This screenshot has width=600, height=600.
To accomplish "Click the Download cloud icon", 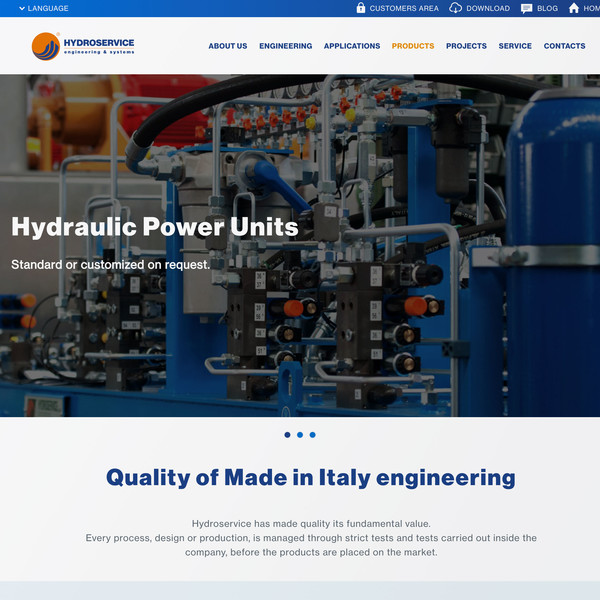I will 455,8.
